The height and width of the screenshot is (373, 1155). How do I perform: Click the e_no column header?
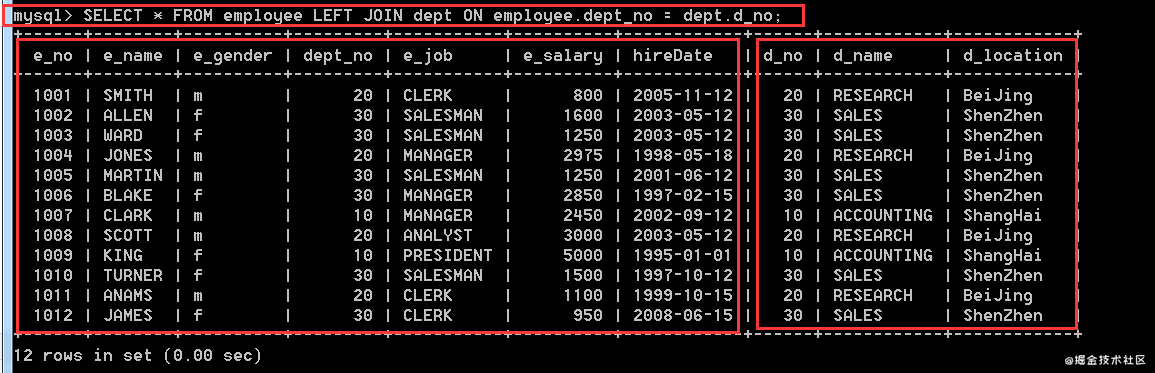pos(53,55)
